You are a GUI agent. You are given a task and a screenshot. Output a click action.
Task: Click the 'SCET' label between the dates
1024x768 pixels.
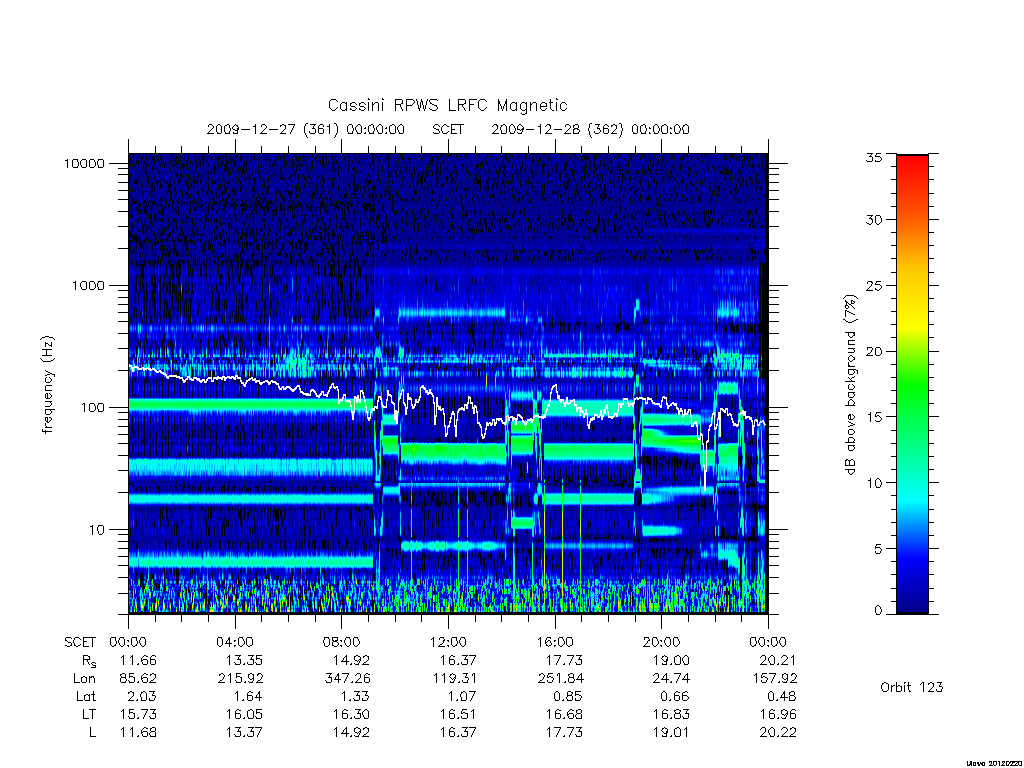click(448, 129)
